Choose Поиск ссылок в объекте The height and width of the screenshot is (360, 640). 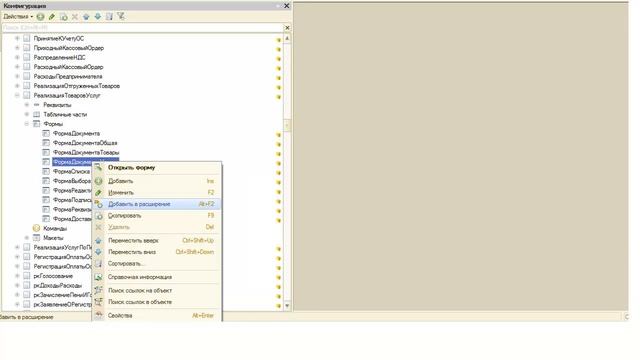(x=157, y=302)
